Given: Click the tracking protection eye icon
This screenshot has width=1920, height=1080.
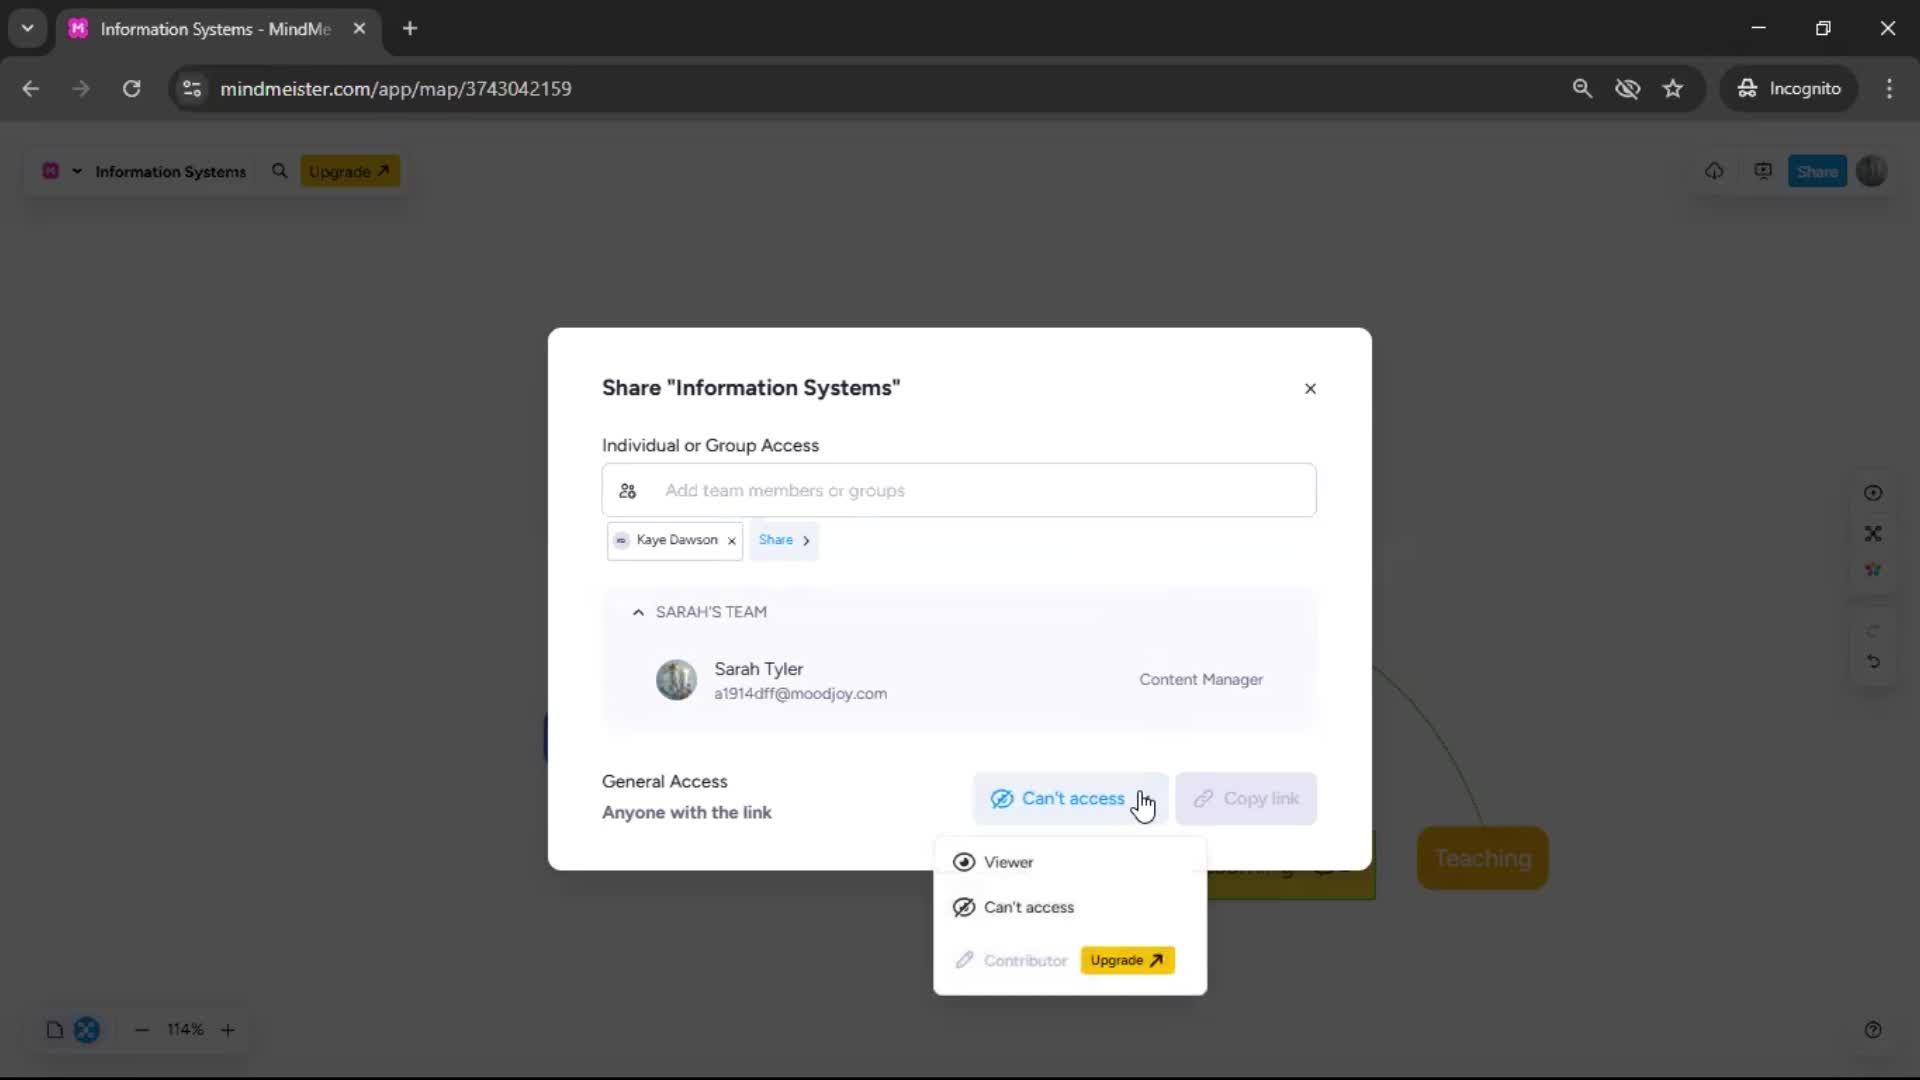Looking at the screenshot, I should coord(1627,89).
